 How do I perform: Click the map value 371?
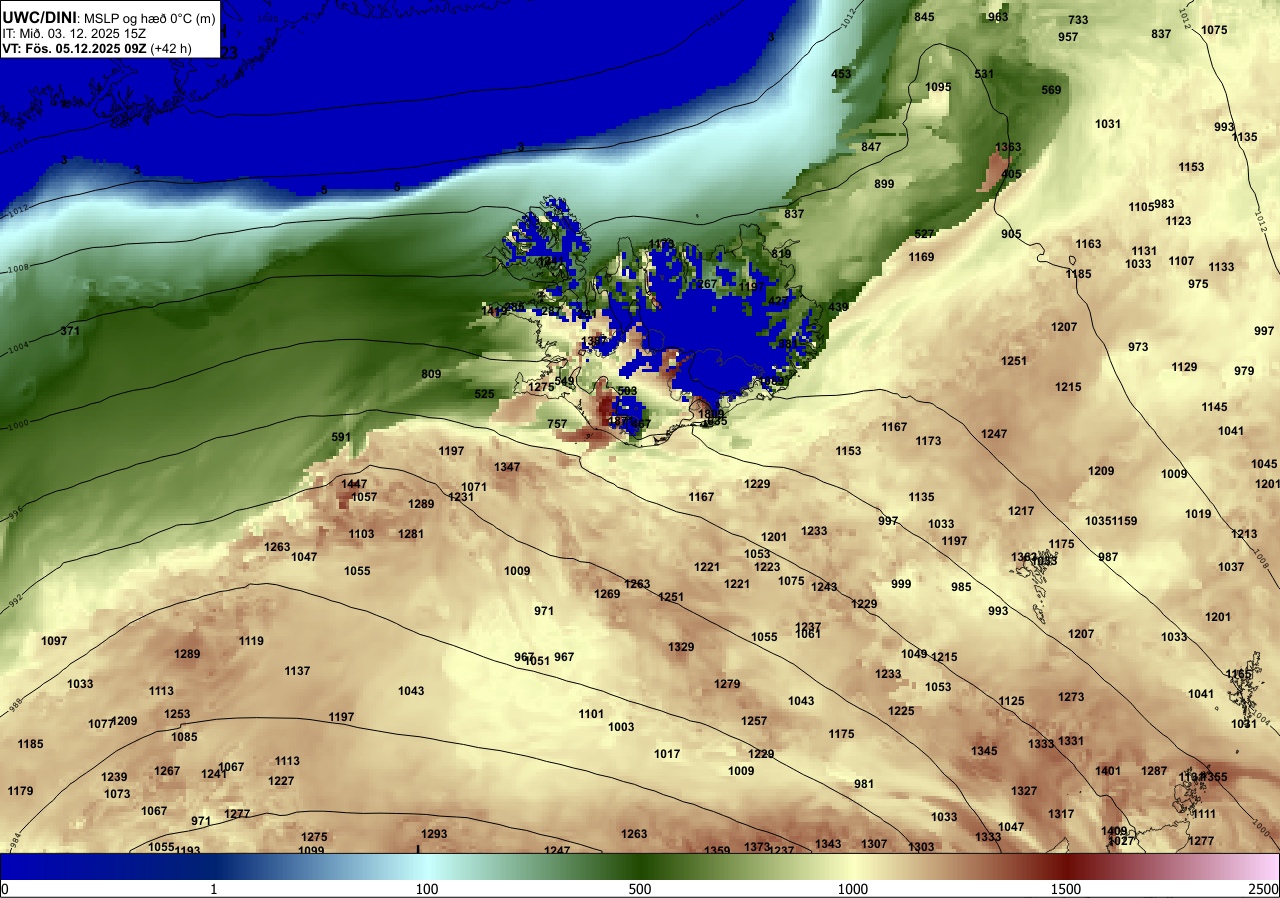point(70,331)
